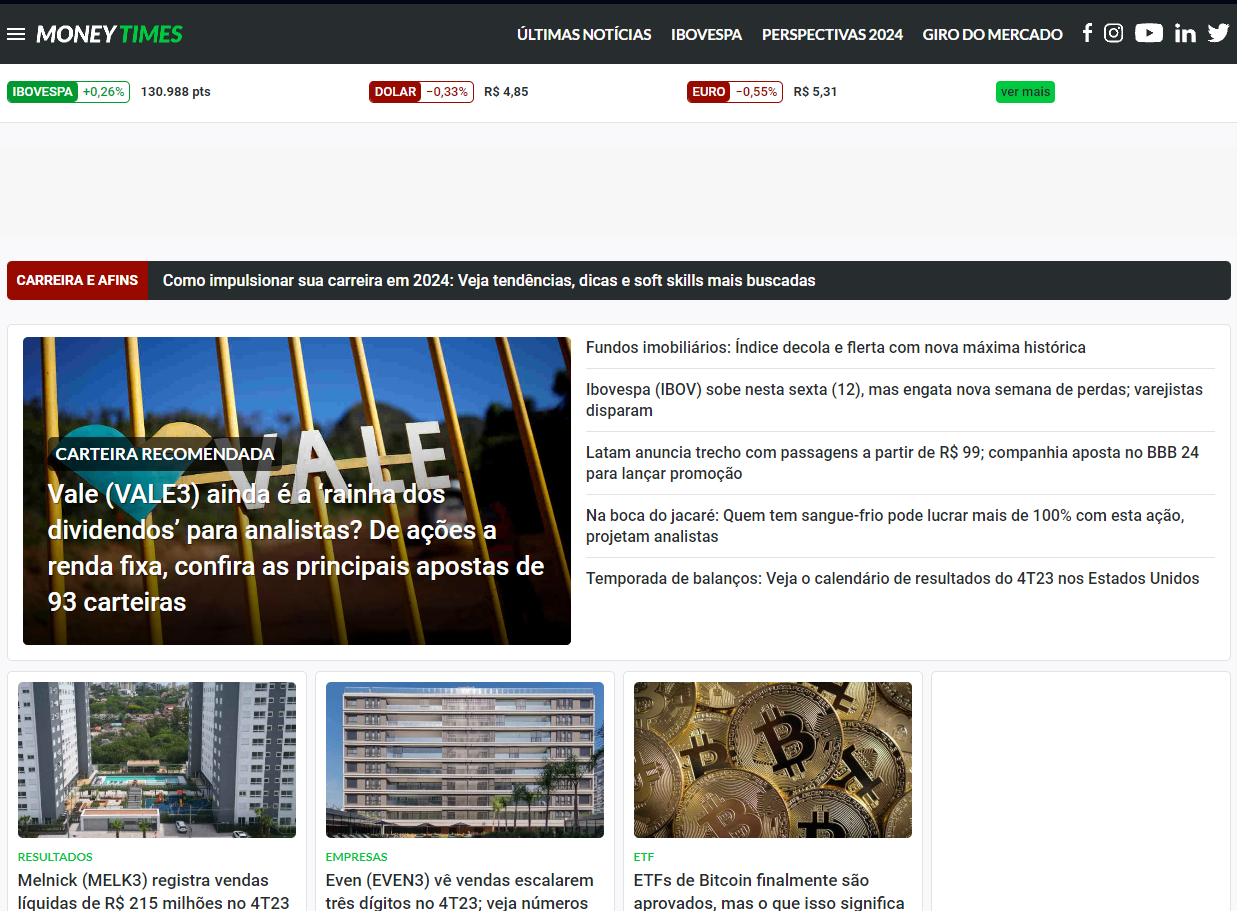Open the Melnick building article thumbnail

point(157,759)
